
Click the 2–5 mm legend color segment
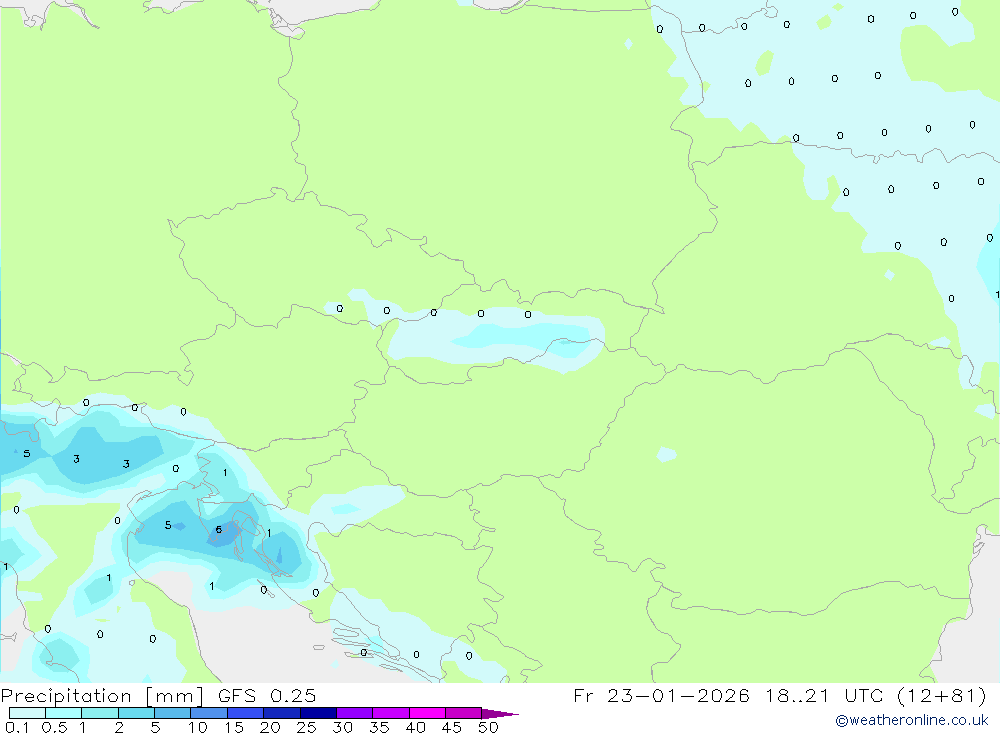pyautogui.click(x=136, y=713)
